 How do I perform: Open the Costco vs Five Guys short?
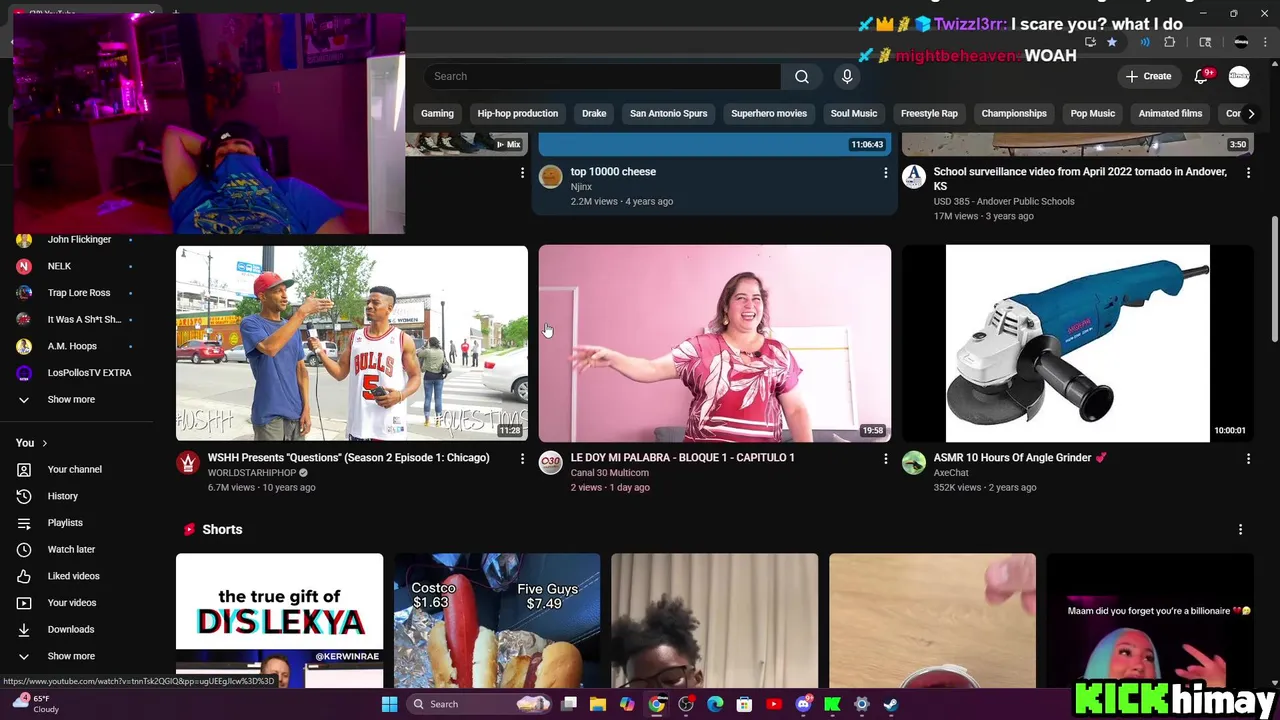point(497,620)
